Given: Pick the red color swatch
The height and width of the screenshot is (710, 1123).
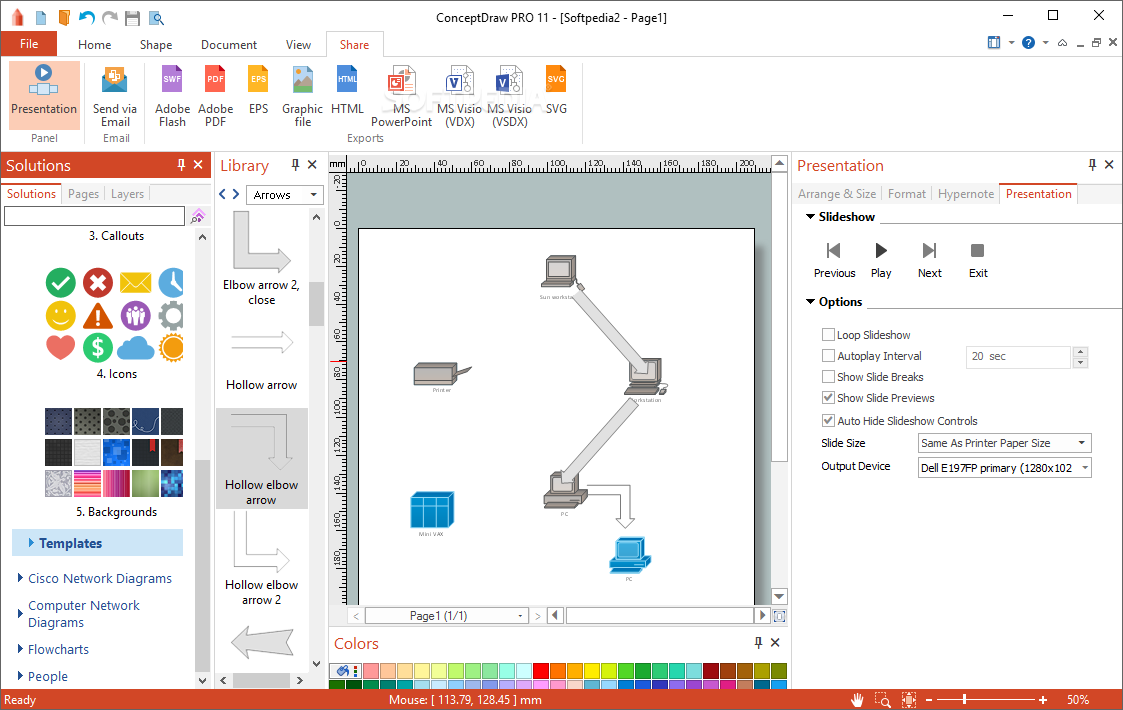Looking at the screenshot, I should tap(541, 671).
